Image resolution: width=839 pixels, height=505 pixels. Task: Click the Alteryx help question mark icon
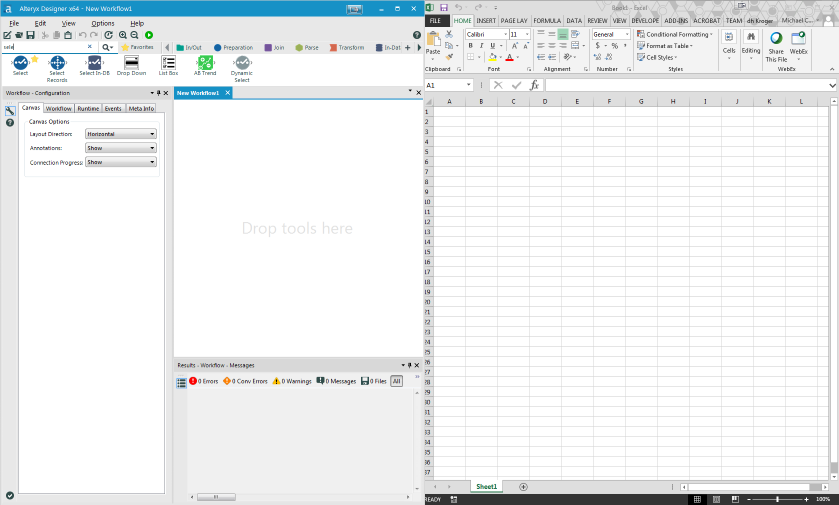point(417,35)
